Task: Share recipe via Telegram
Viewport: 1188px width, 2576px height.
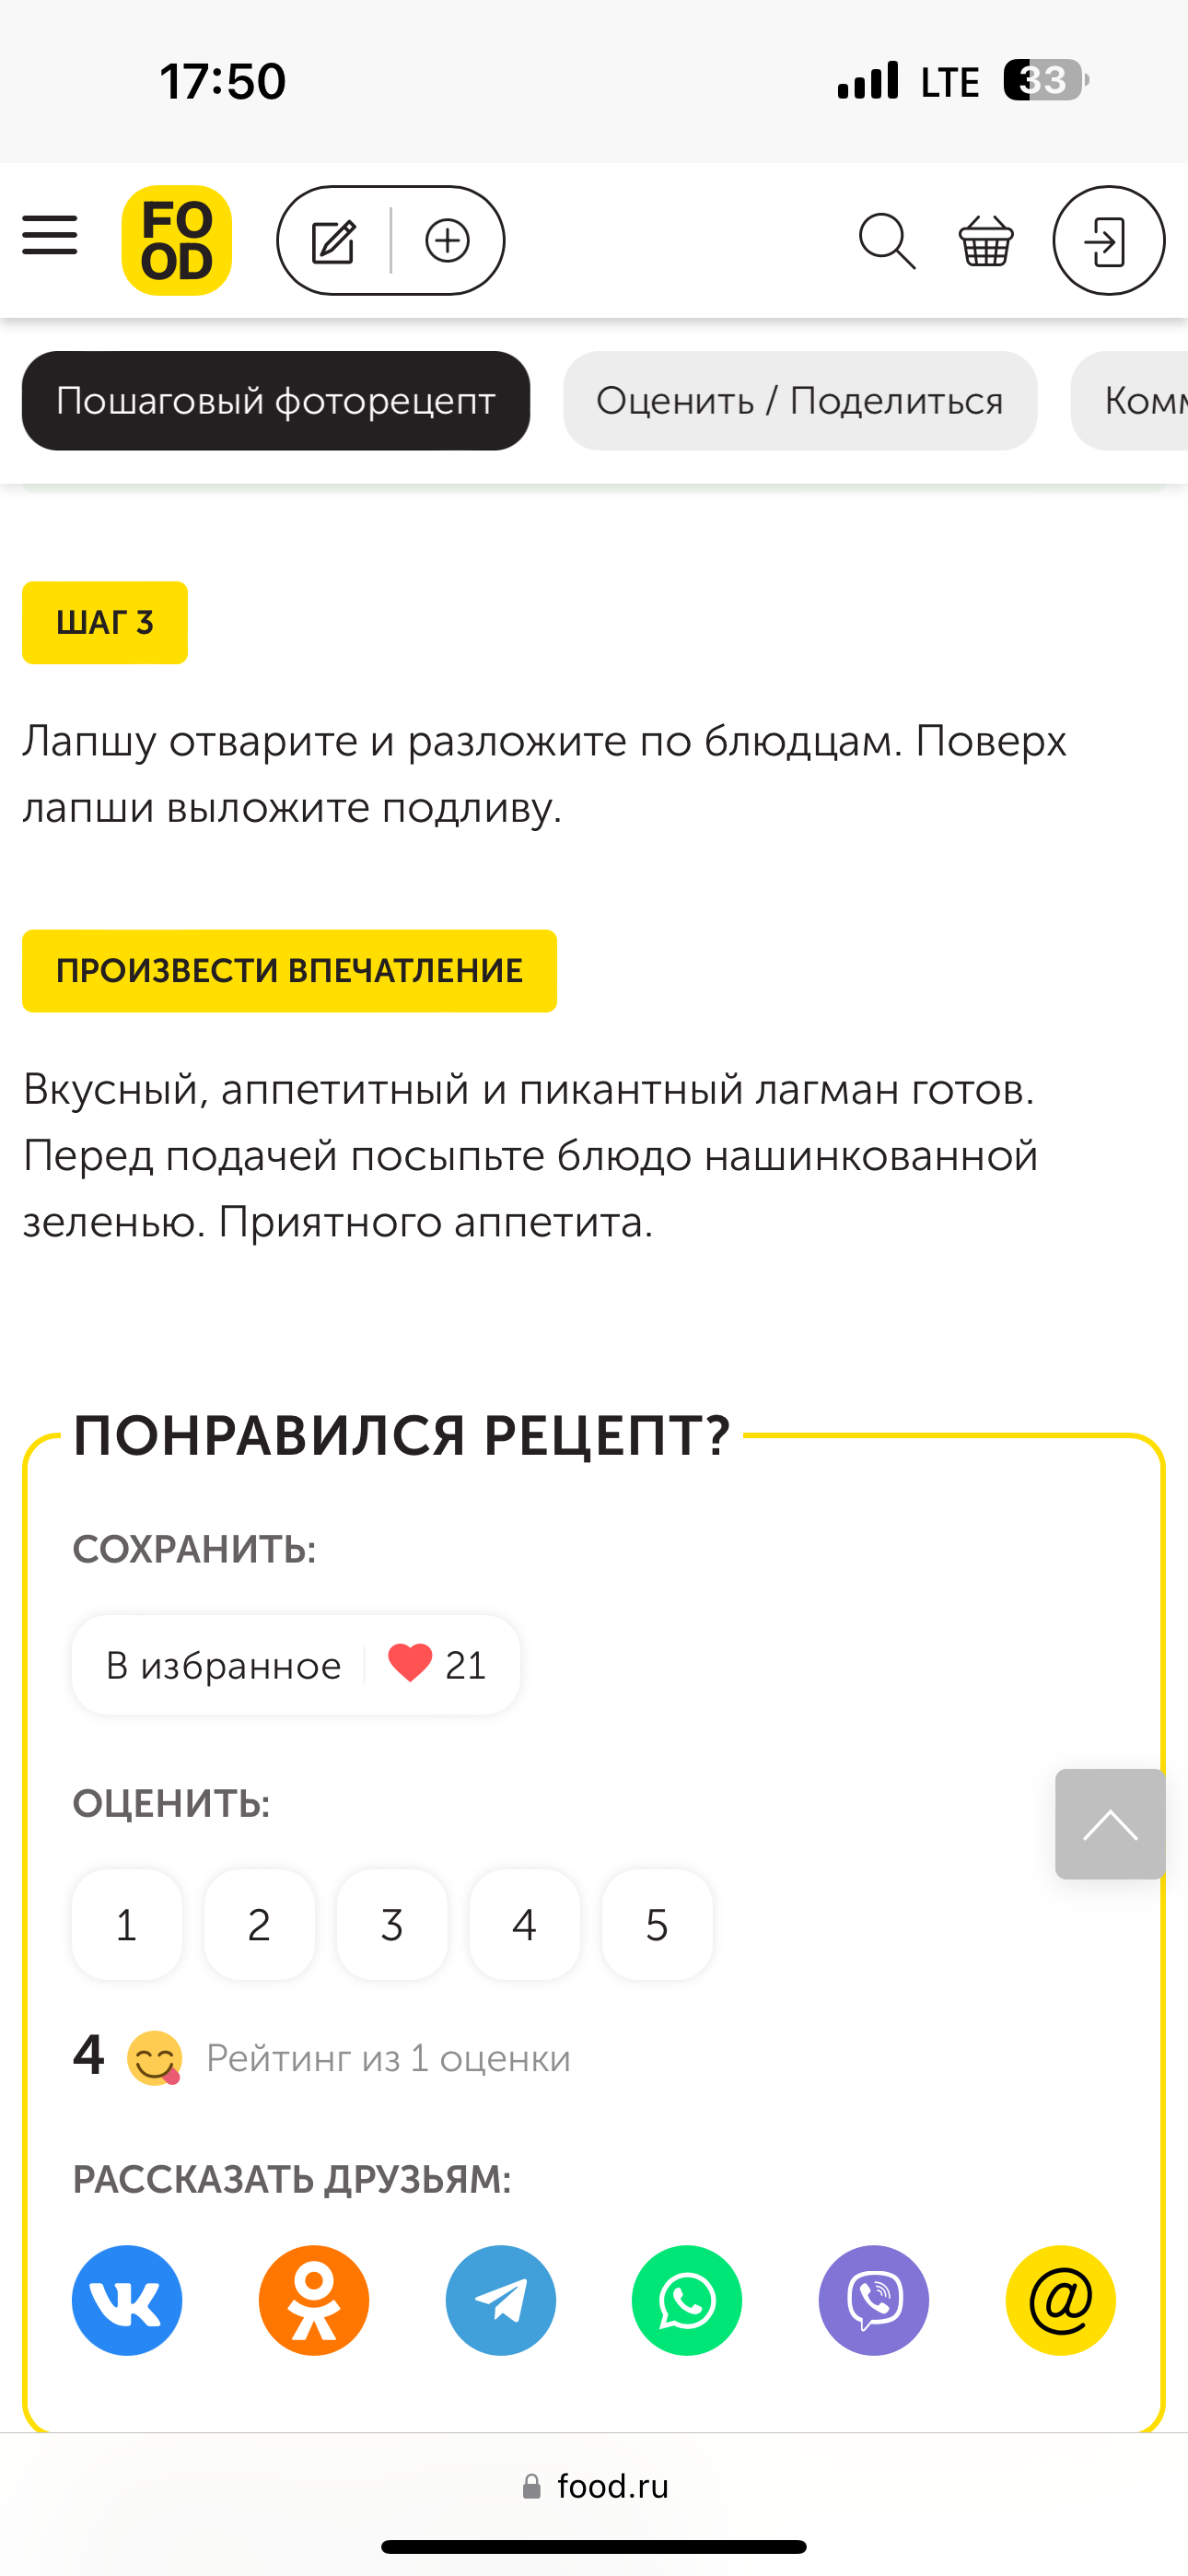Action: click(500, 2300)
